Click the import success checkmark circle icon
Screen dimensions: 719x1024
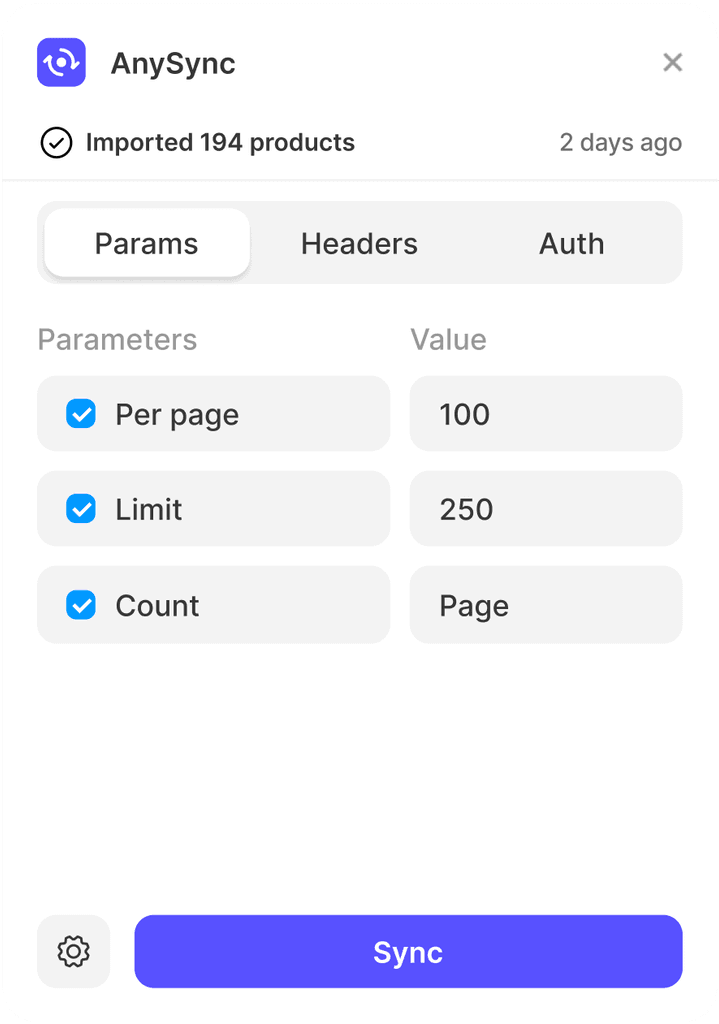click(x=57, y=143)
